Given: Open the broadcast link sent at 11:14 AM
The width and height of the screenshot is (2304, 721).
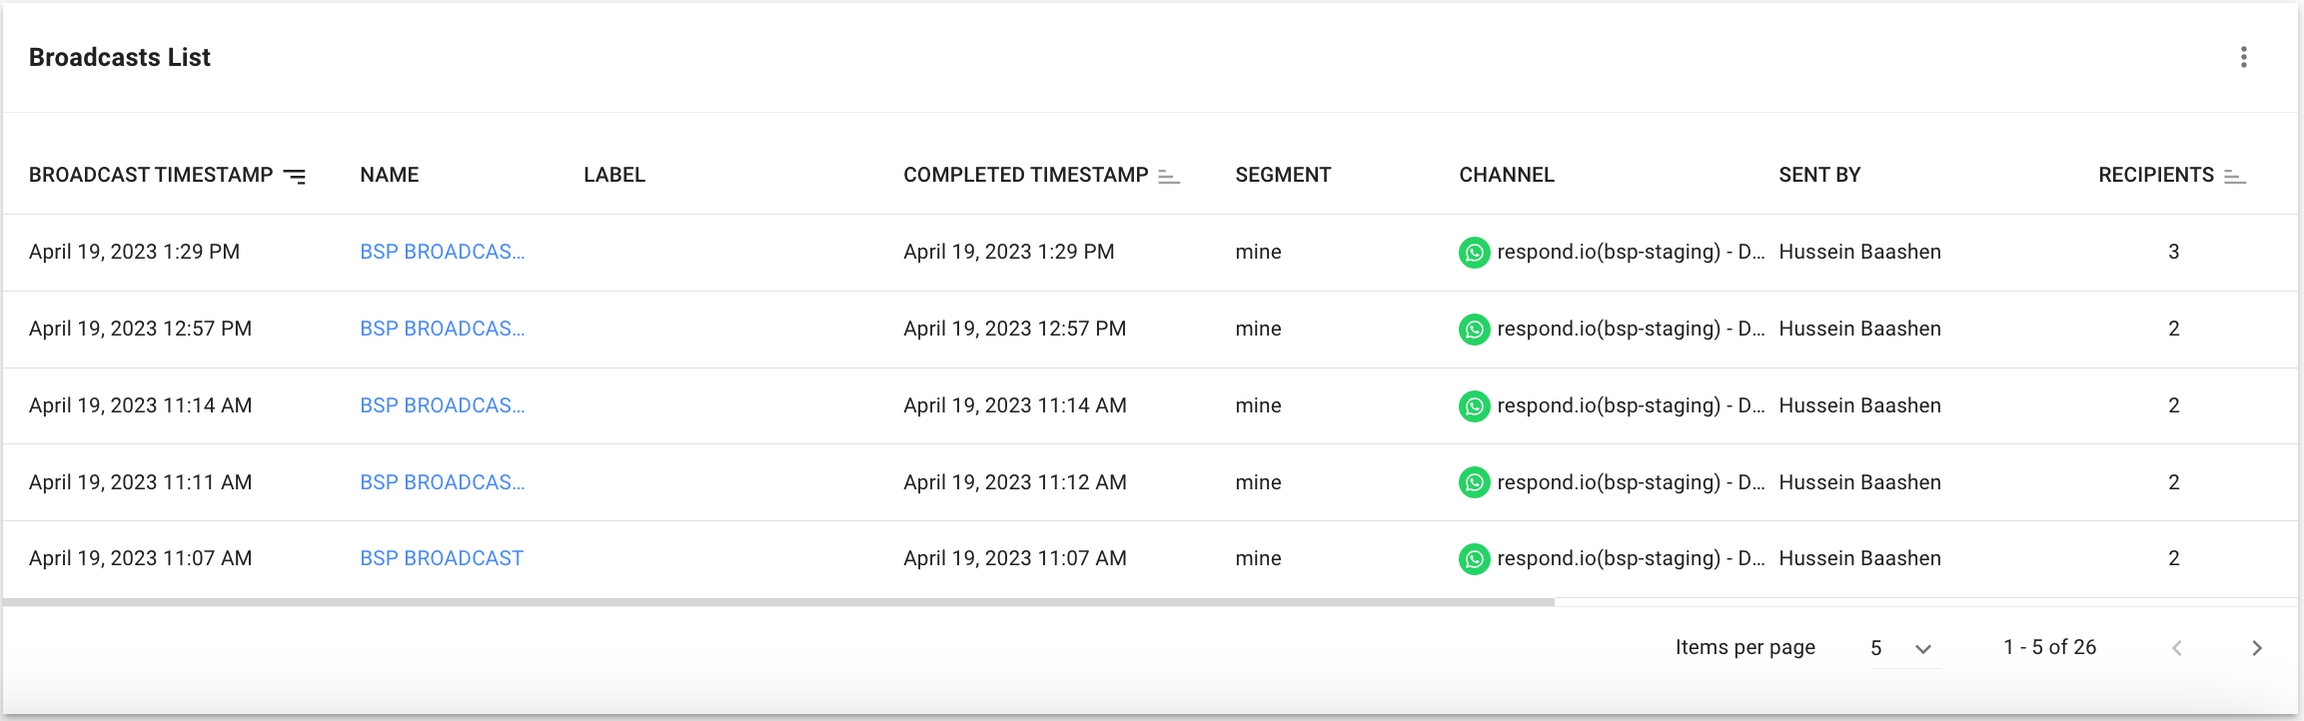Looking at the screenshot, I should tap(441, 405).
